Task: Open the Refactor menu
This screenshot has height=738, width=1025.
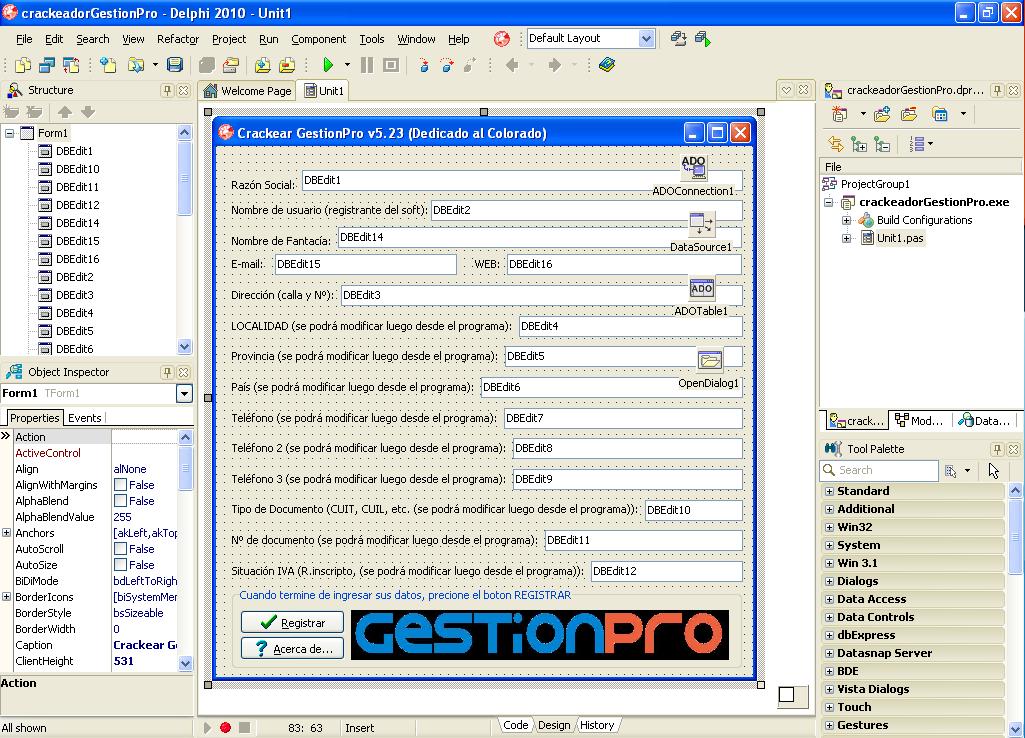Action: [x=178, y=39]
